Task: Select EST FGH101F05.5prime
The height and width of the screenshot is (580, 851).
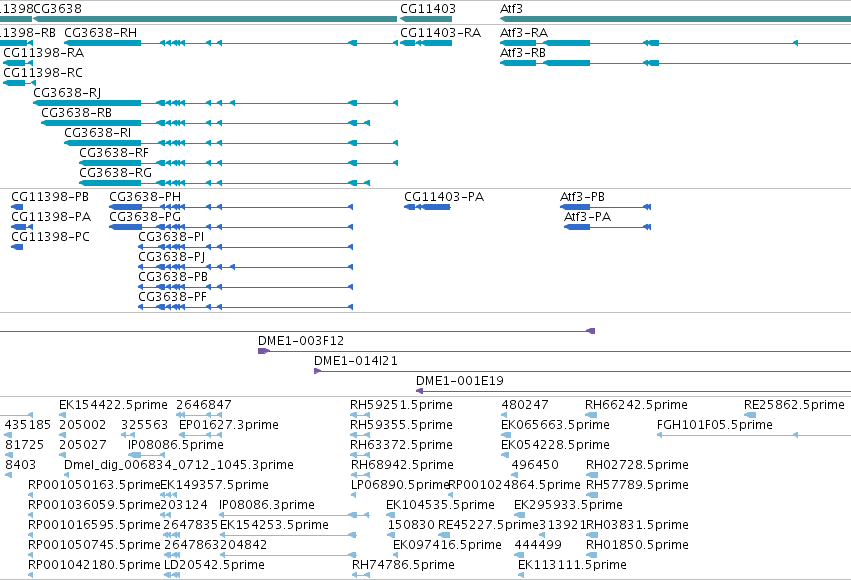Action: [715, 425]
